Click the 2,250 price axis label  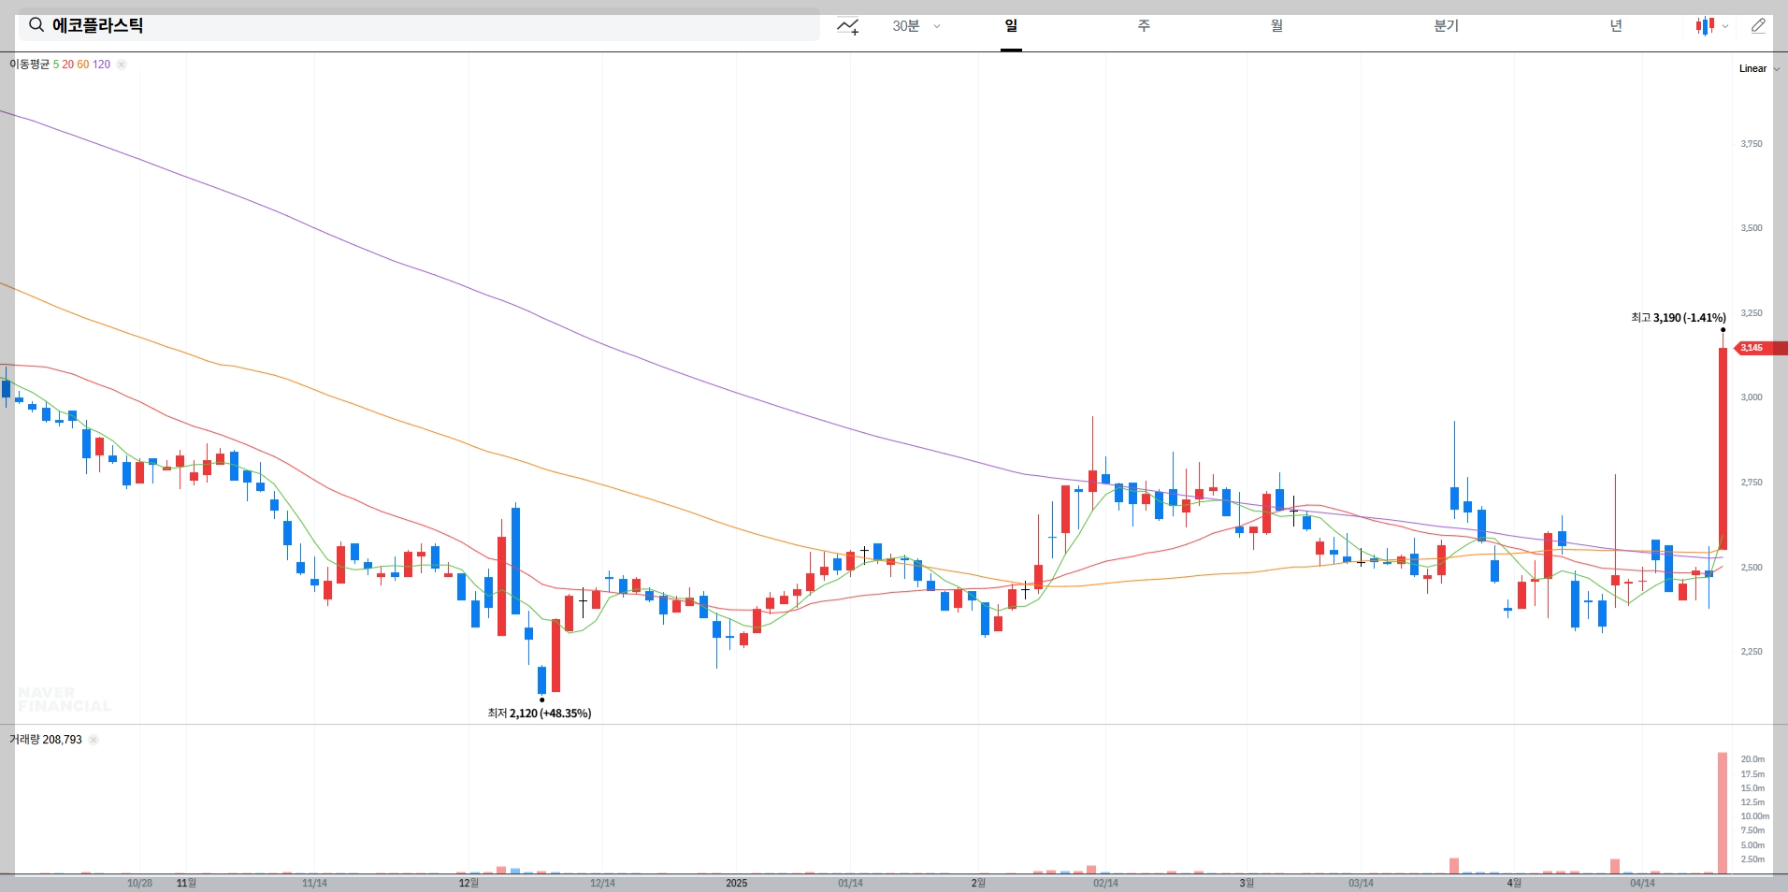[x=1752, y=652]
